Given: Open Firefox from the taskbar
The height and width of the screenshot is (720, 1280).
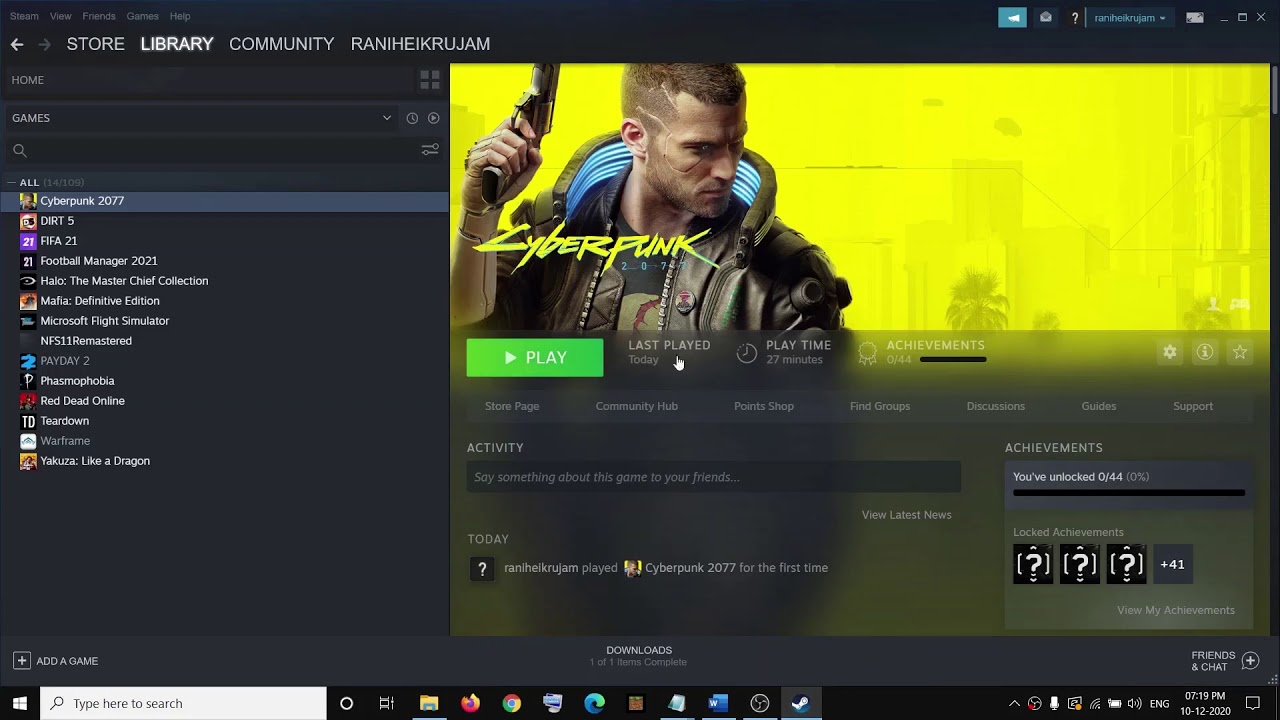Looking at the screenshot, I should pyautogui.click(x=470, y=703).
